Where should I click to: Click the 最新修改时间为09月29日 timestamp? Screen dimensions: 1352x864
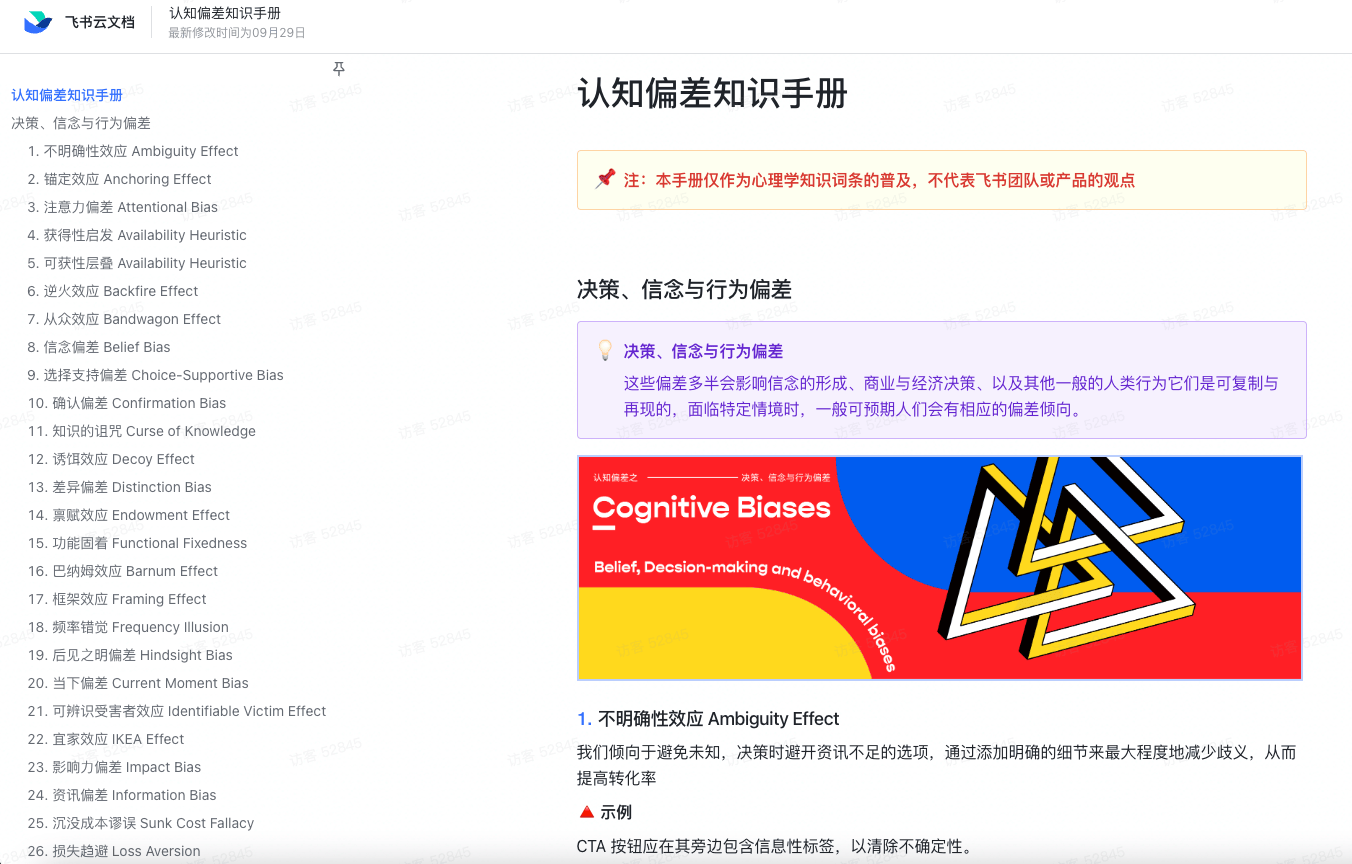pyautogui.click(x=237, y=33)
